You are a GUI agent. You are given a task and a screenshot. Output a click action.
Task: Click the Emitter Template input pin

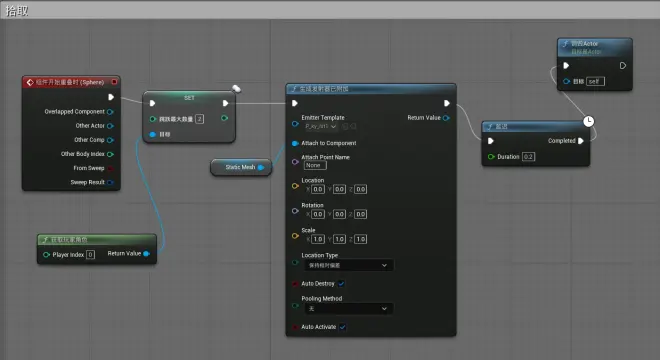click(295, 124)
